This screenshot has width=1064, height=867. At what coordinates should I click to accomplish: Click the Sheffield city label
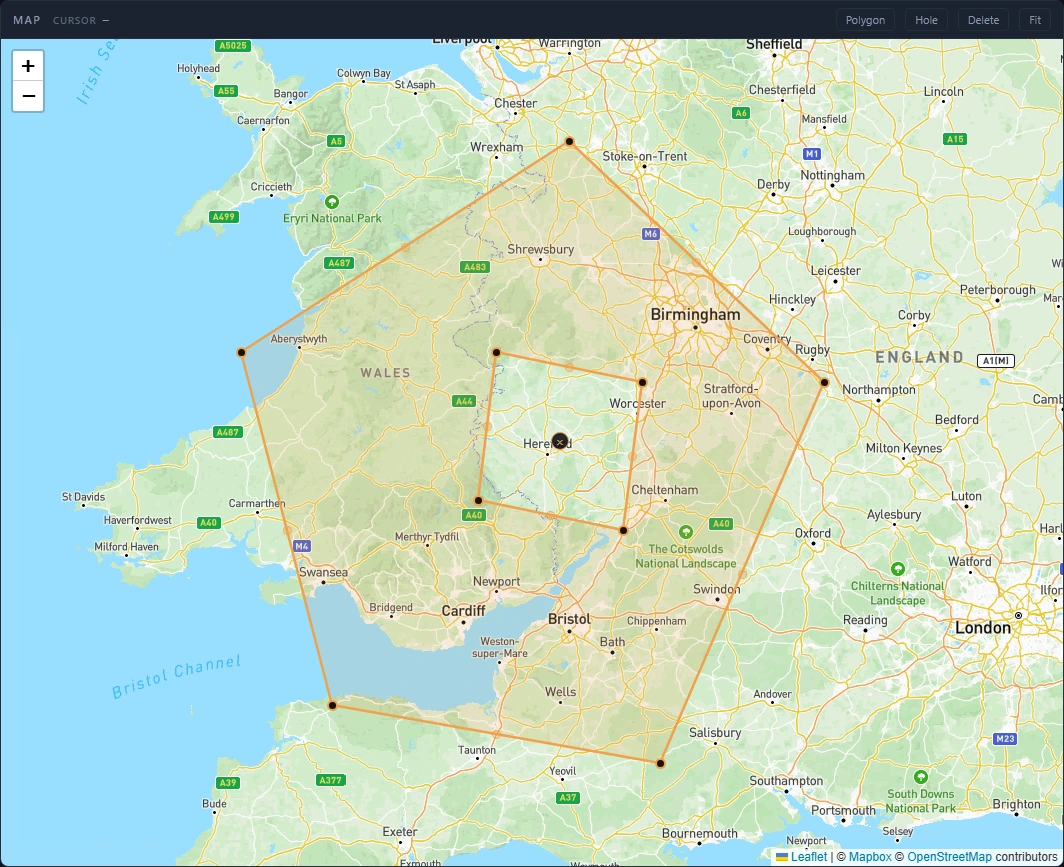click(x=774, y=45)
